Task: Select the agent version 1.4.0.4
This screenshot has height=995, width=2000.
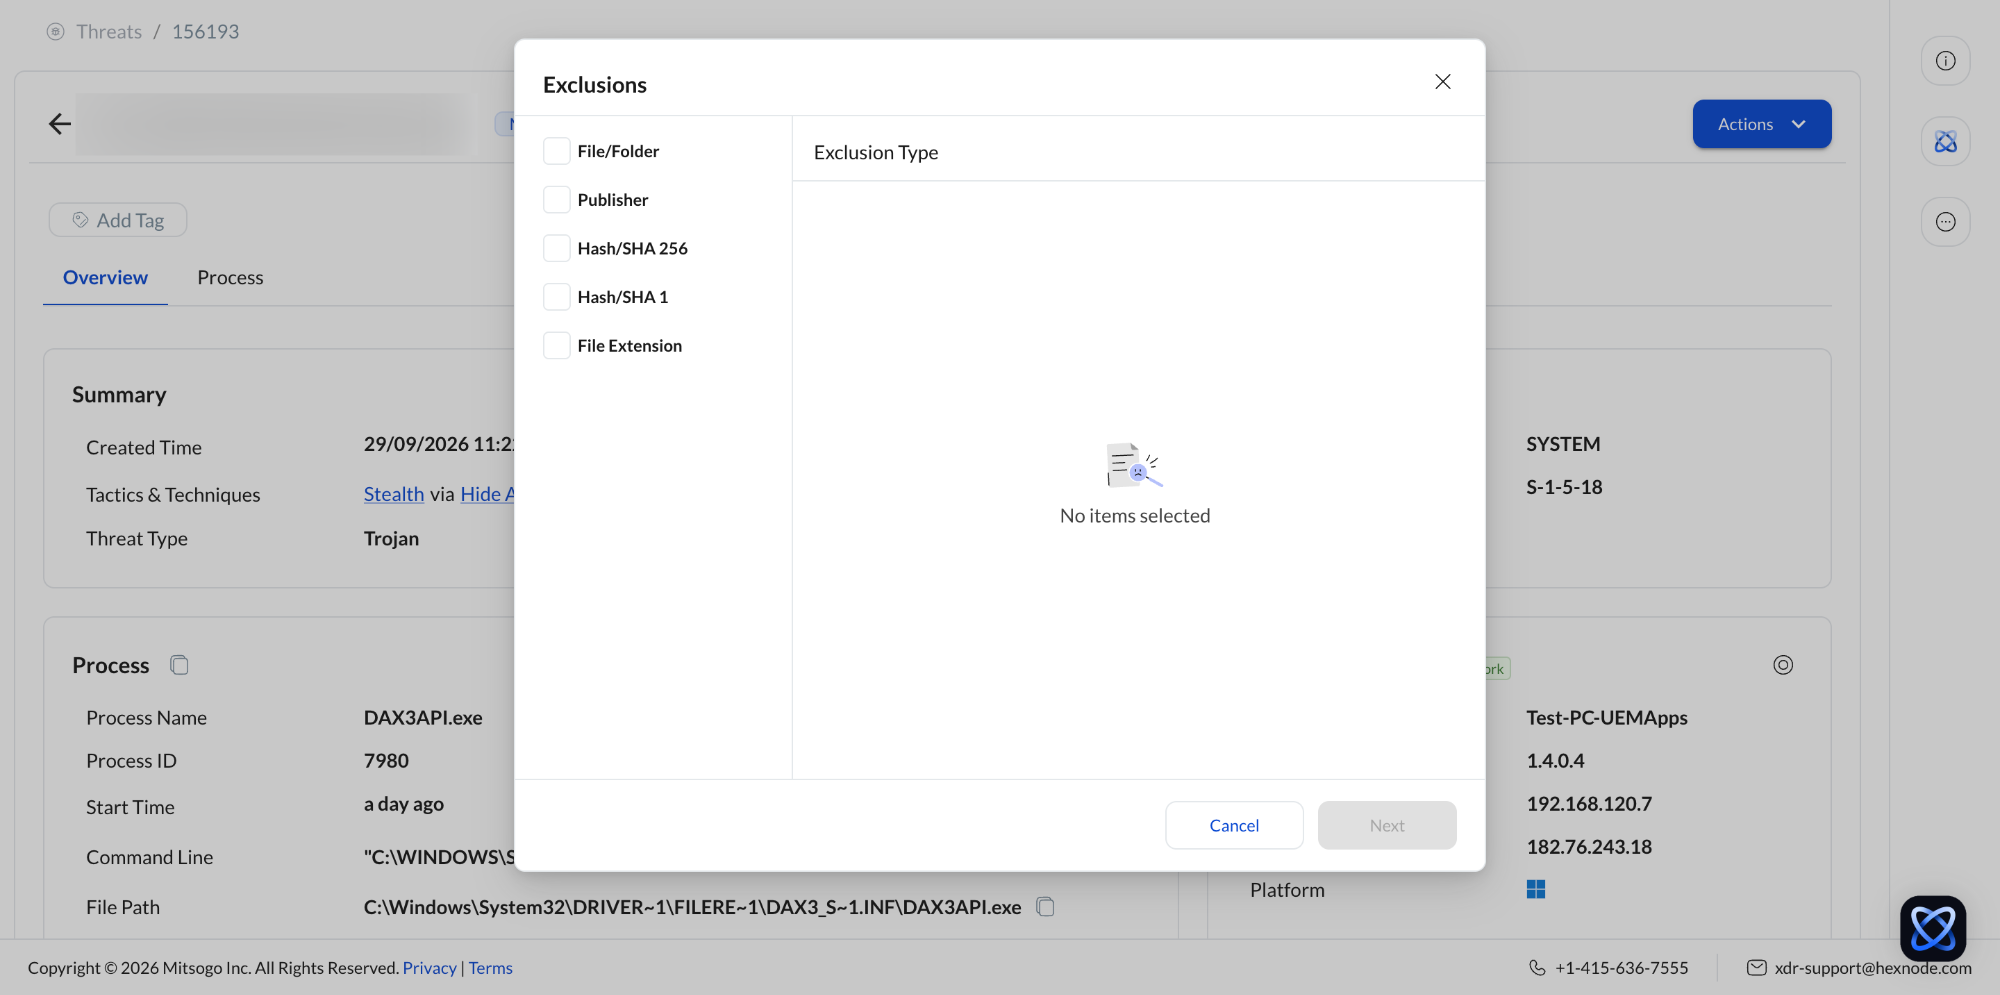Action: [x=1555, y=761]
